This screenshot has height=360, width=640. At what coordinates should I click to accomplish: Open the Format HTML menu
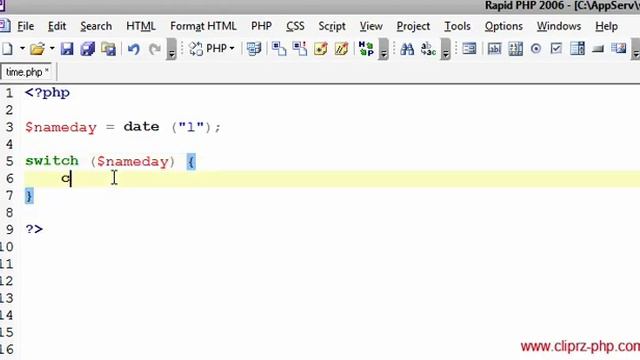(x=203, y=26)
